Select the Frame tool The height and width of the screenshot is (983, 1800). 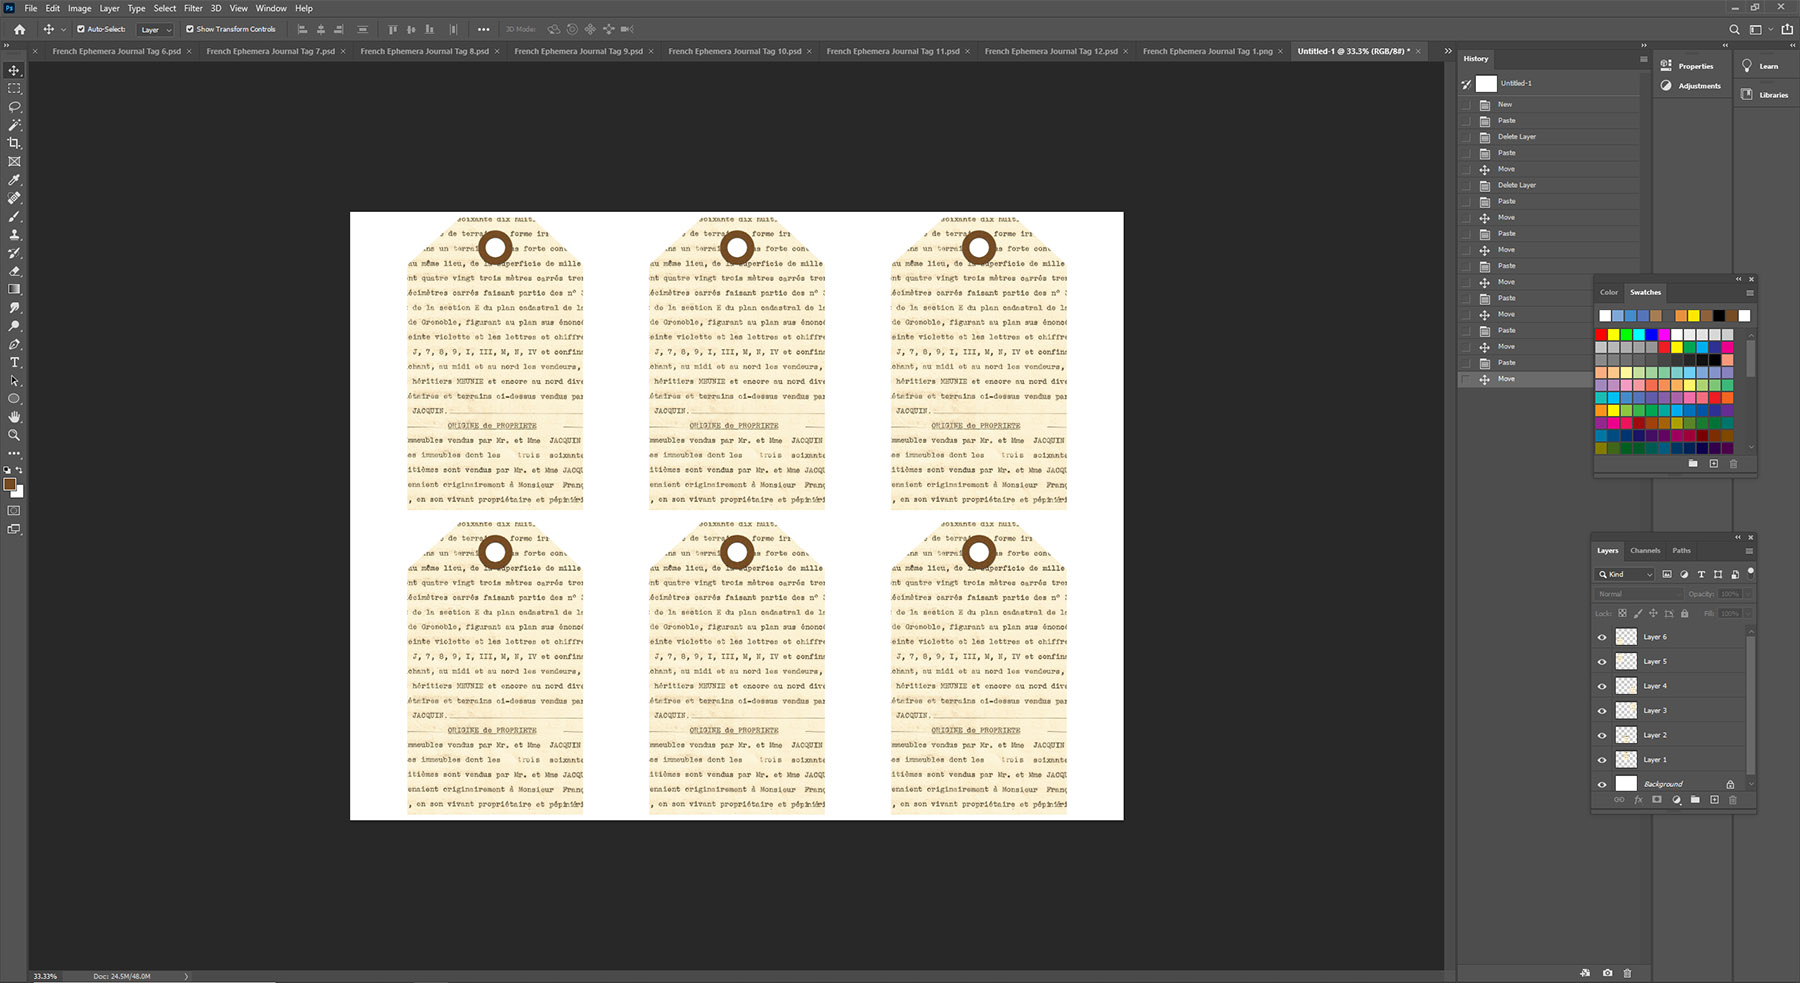point(14,161)
